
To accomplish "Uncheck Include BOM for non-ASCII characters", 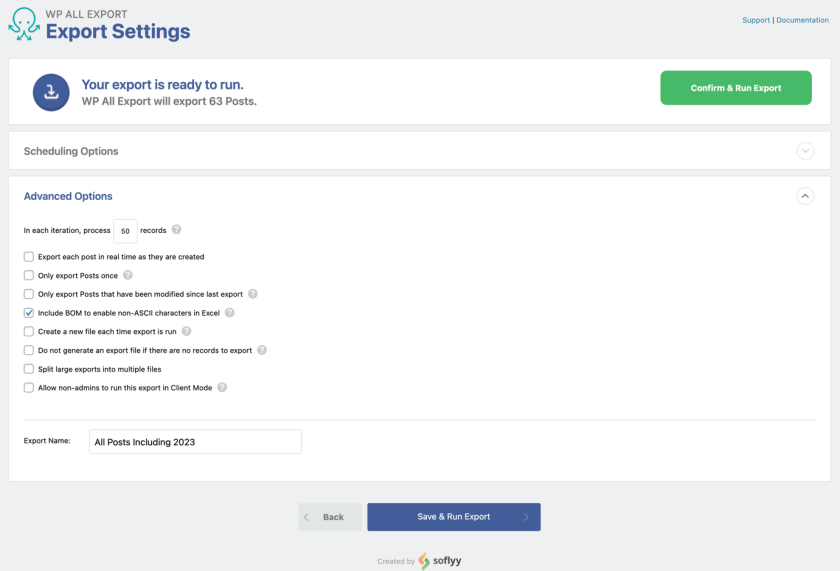I will [x=29, y=313].
